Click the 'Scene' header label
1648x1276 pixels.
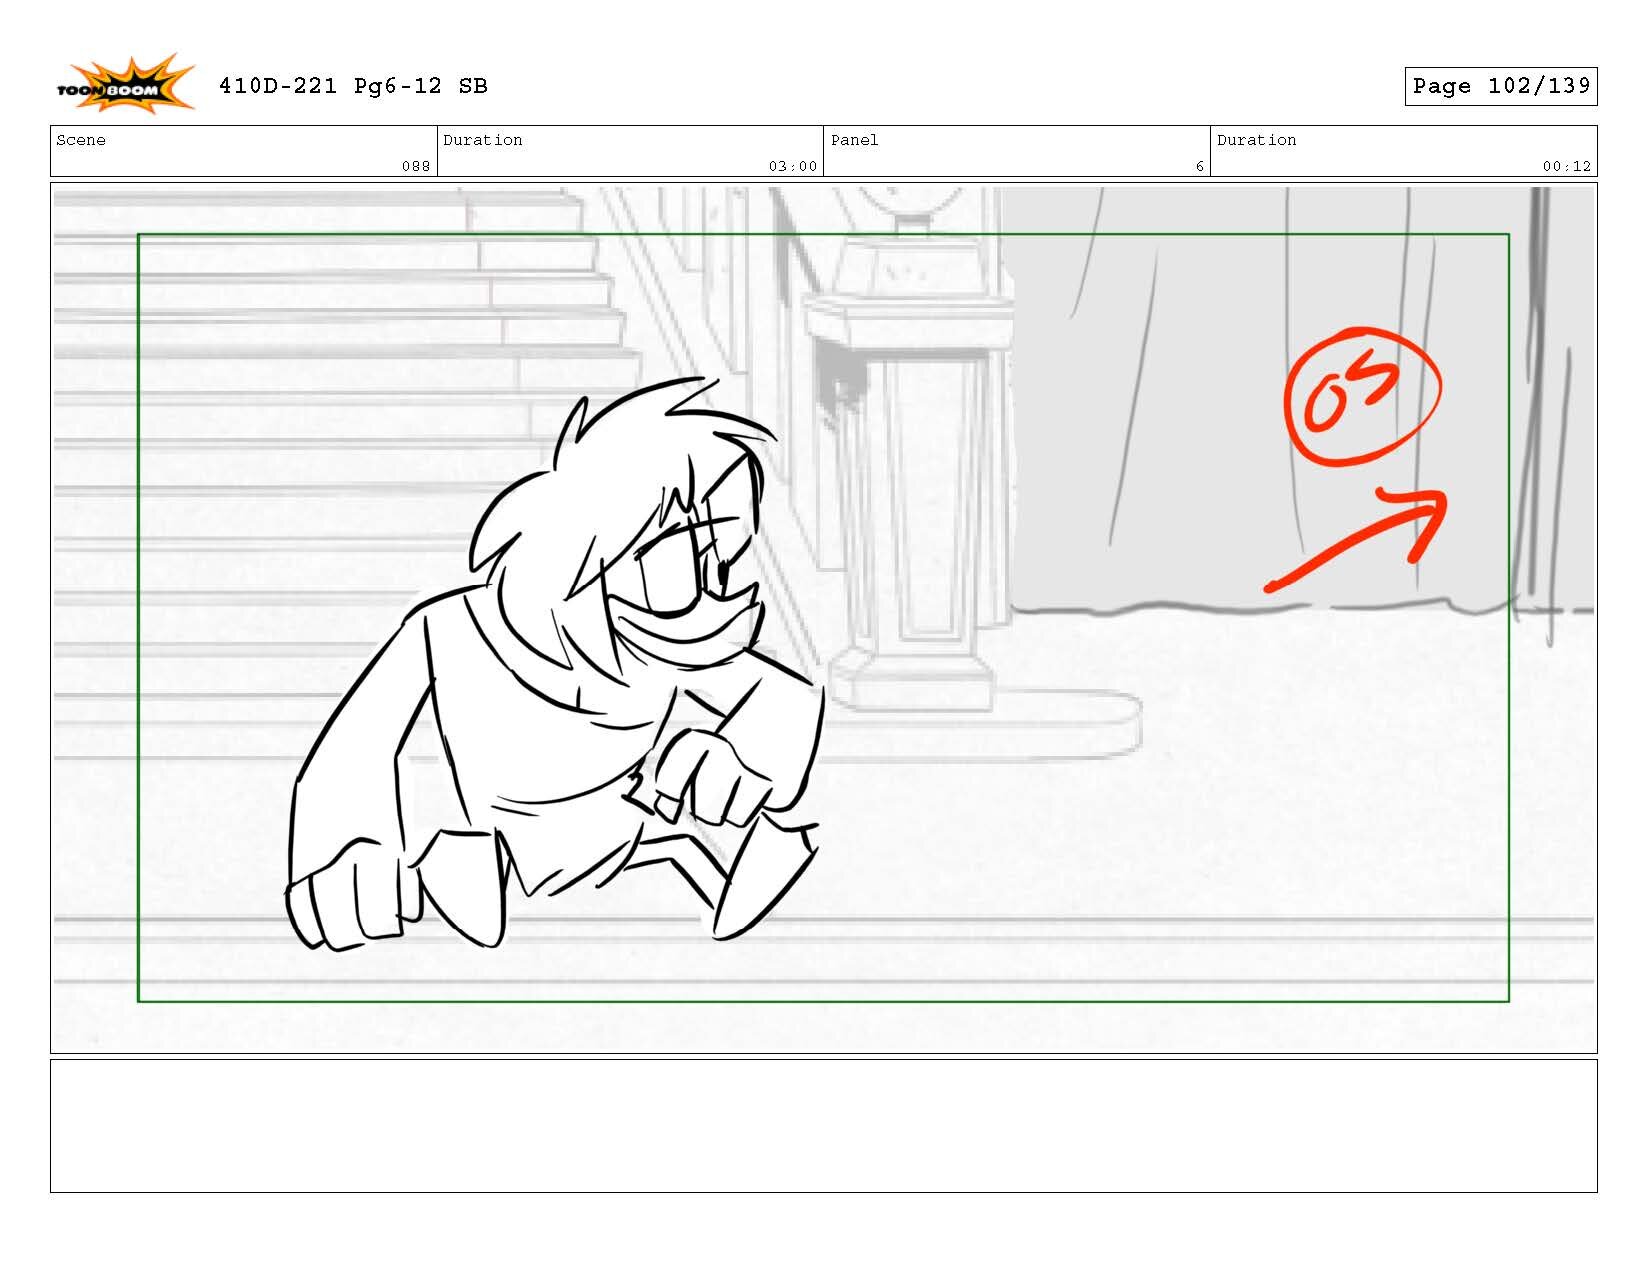point(81,140)
